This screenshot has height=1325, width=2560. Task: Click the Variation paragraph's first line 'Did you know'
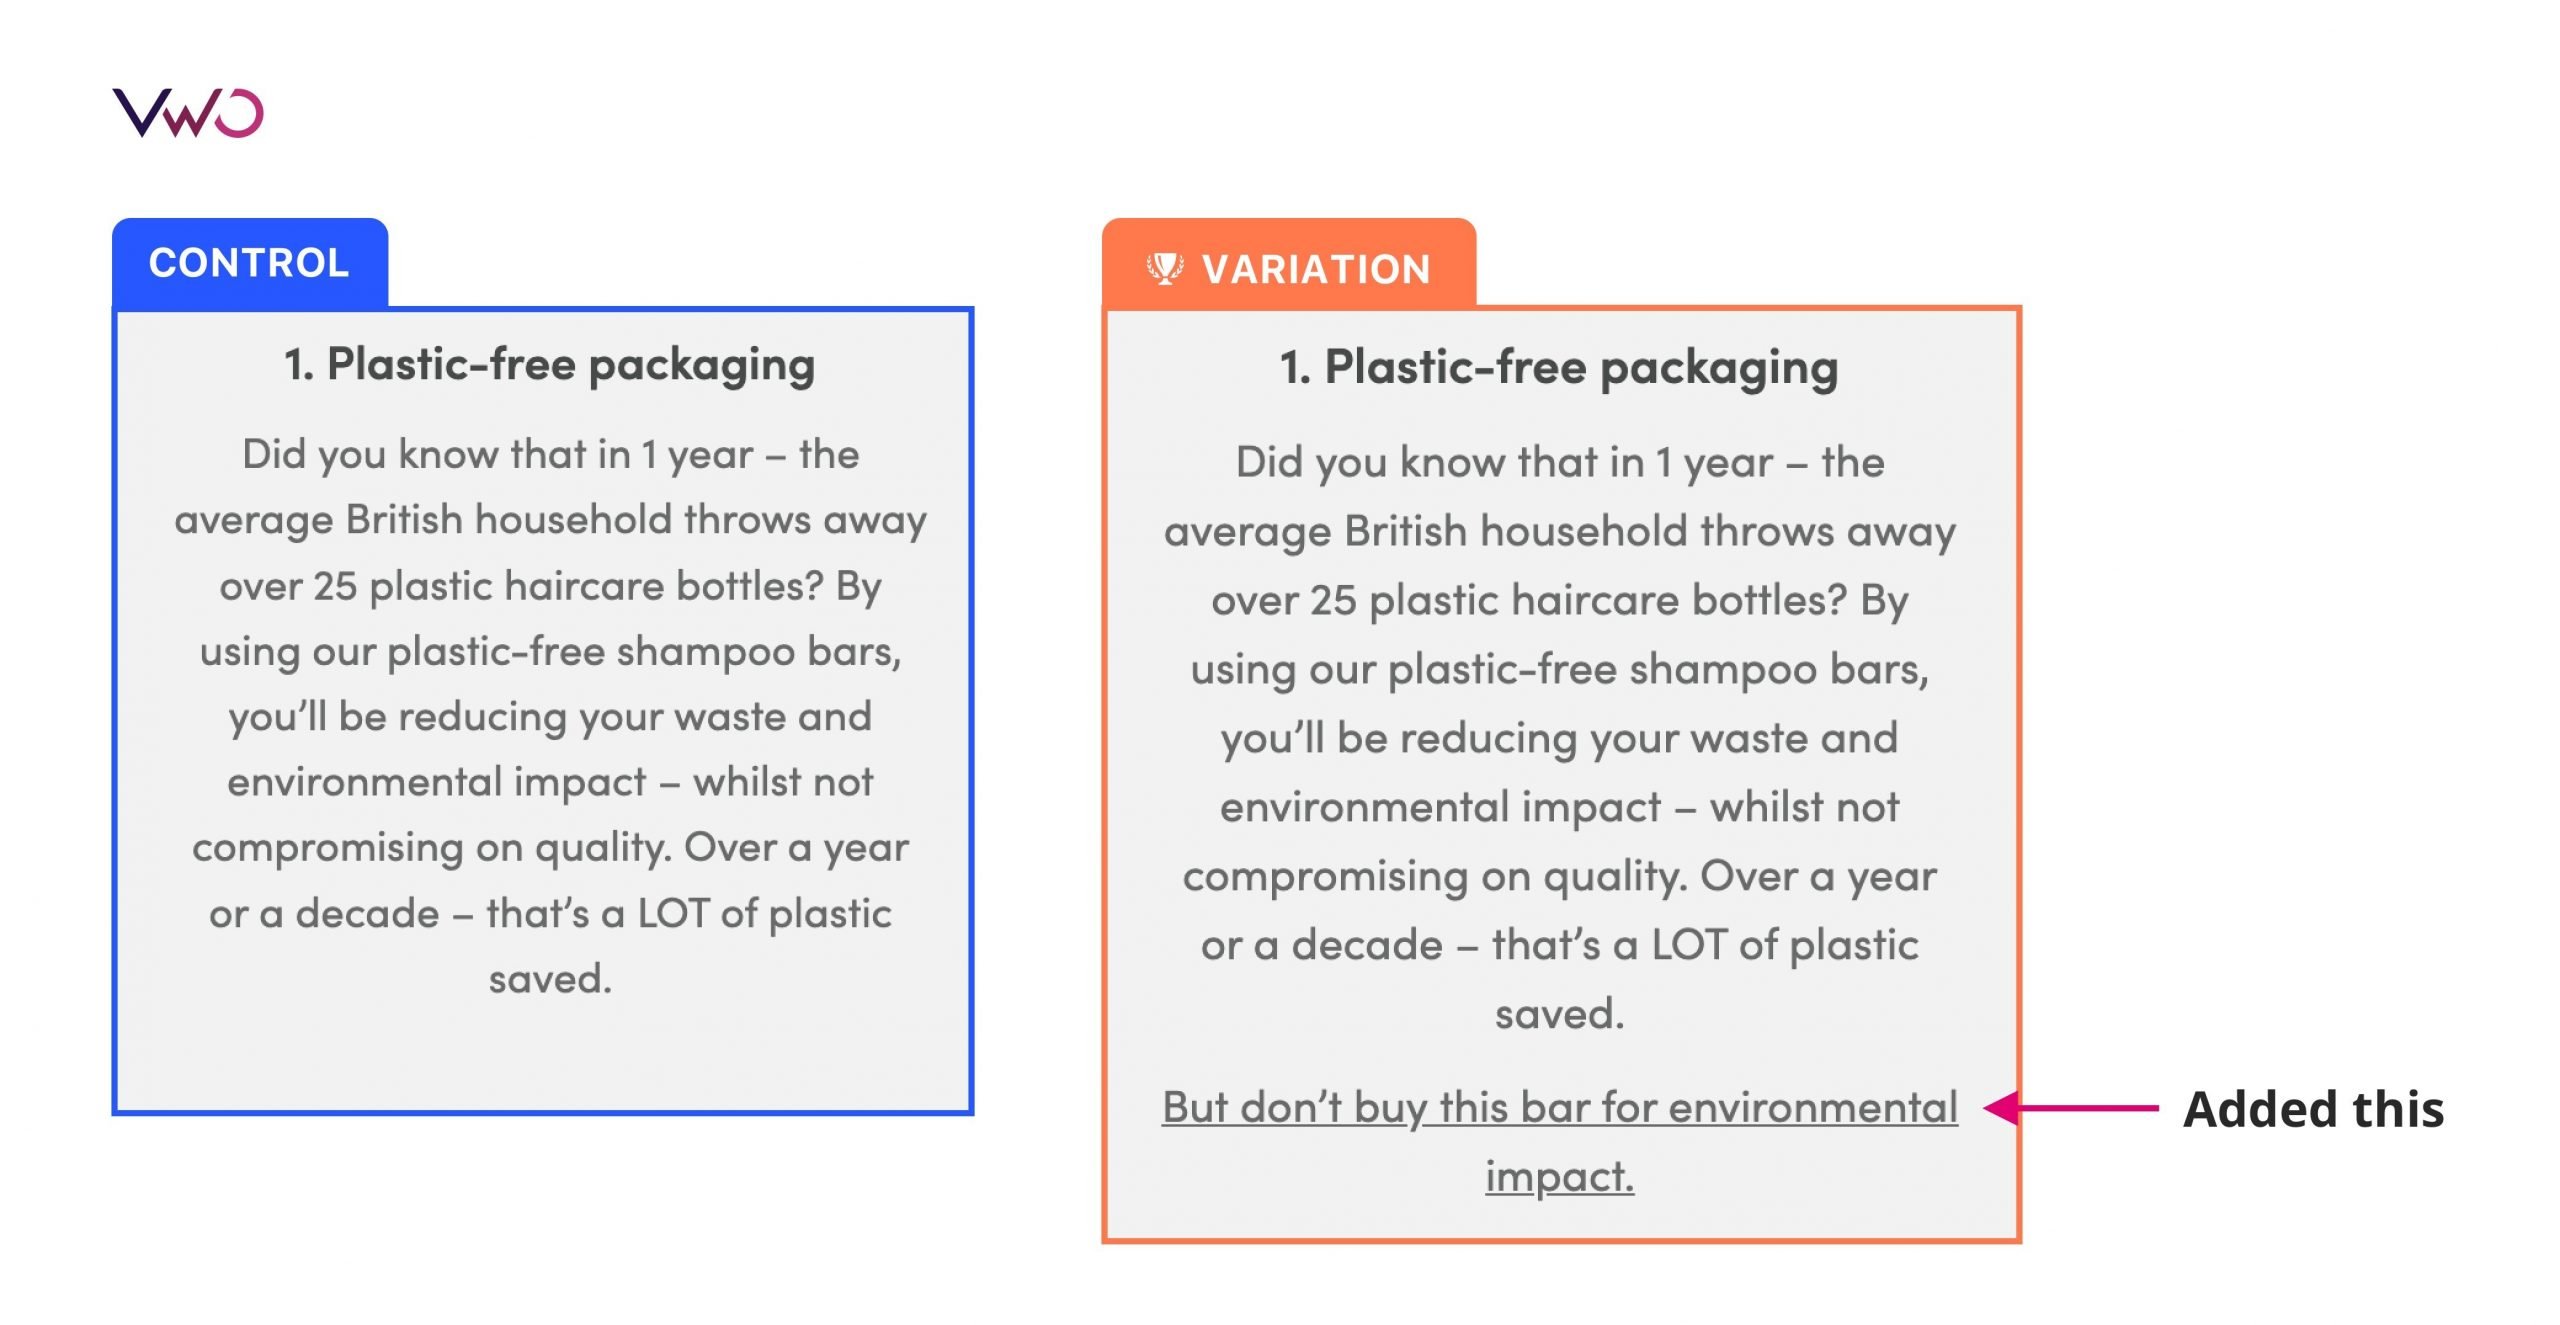[x=1560, y=463]
